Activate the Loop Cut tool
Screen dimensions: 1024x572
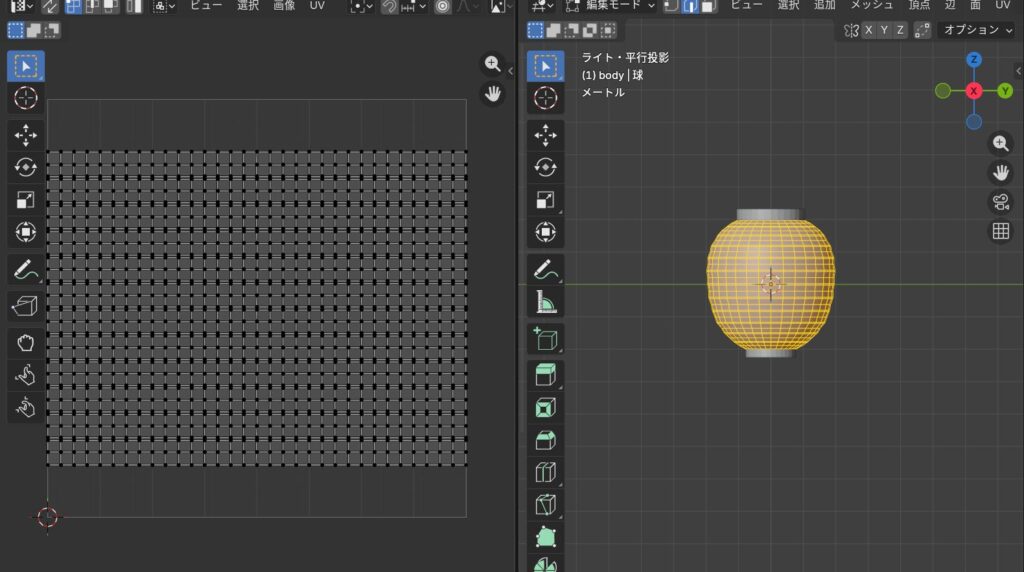pos(545,472)
